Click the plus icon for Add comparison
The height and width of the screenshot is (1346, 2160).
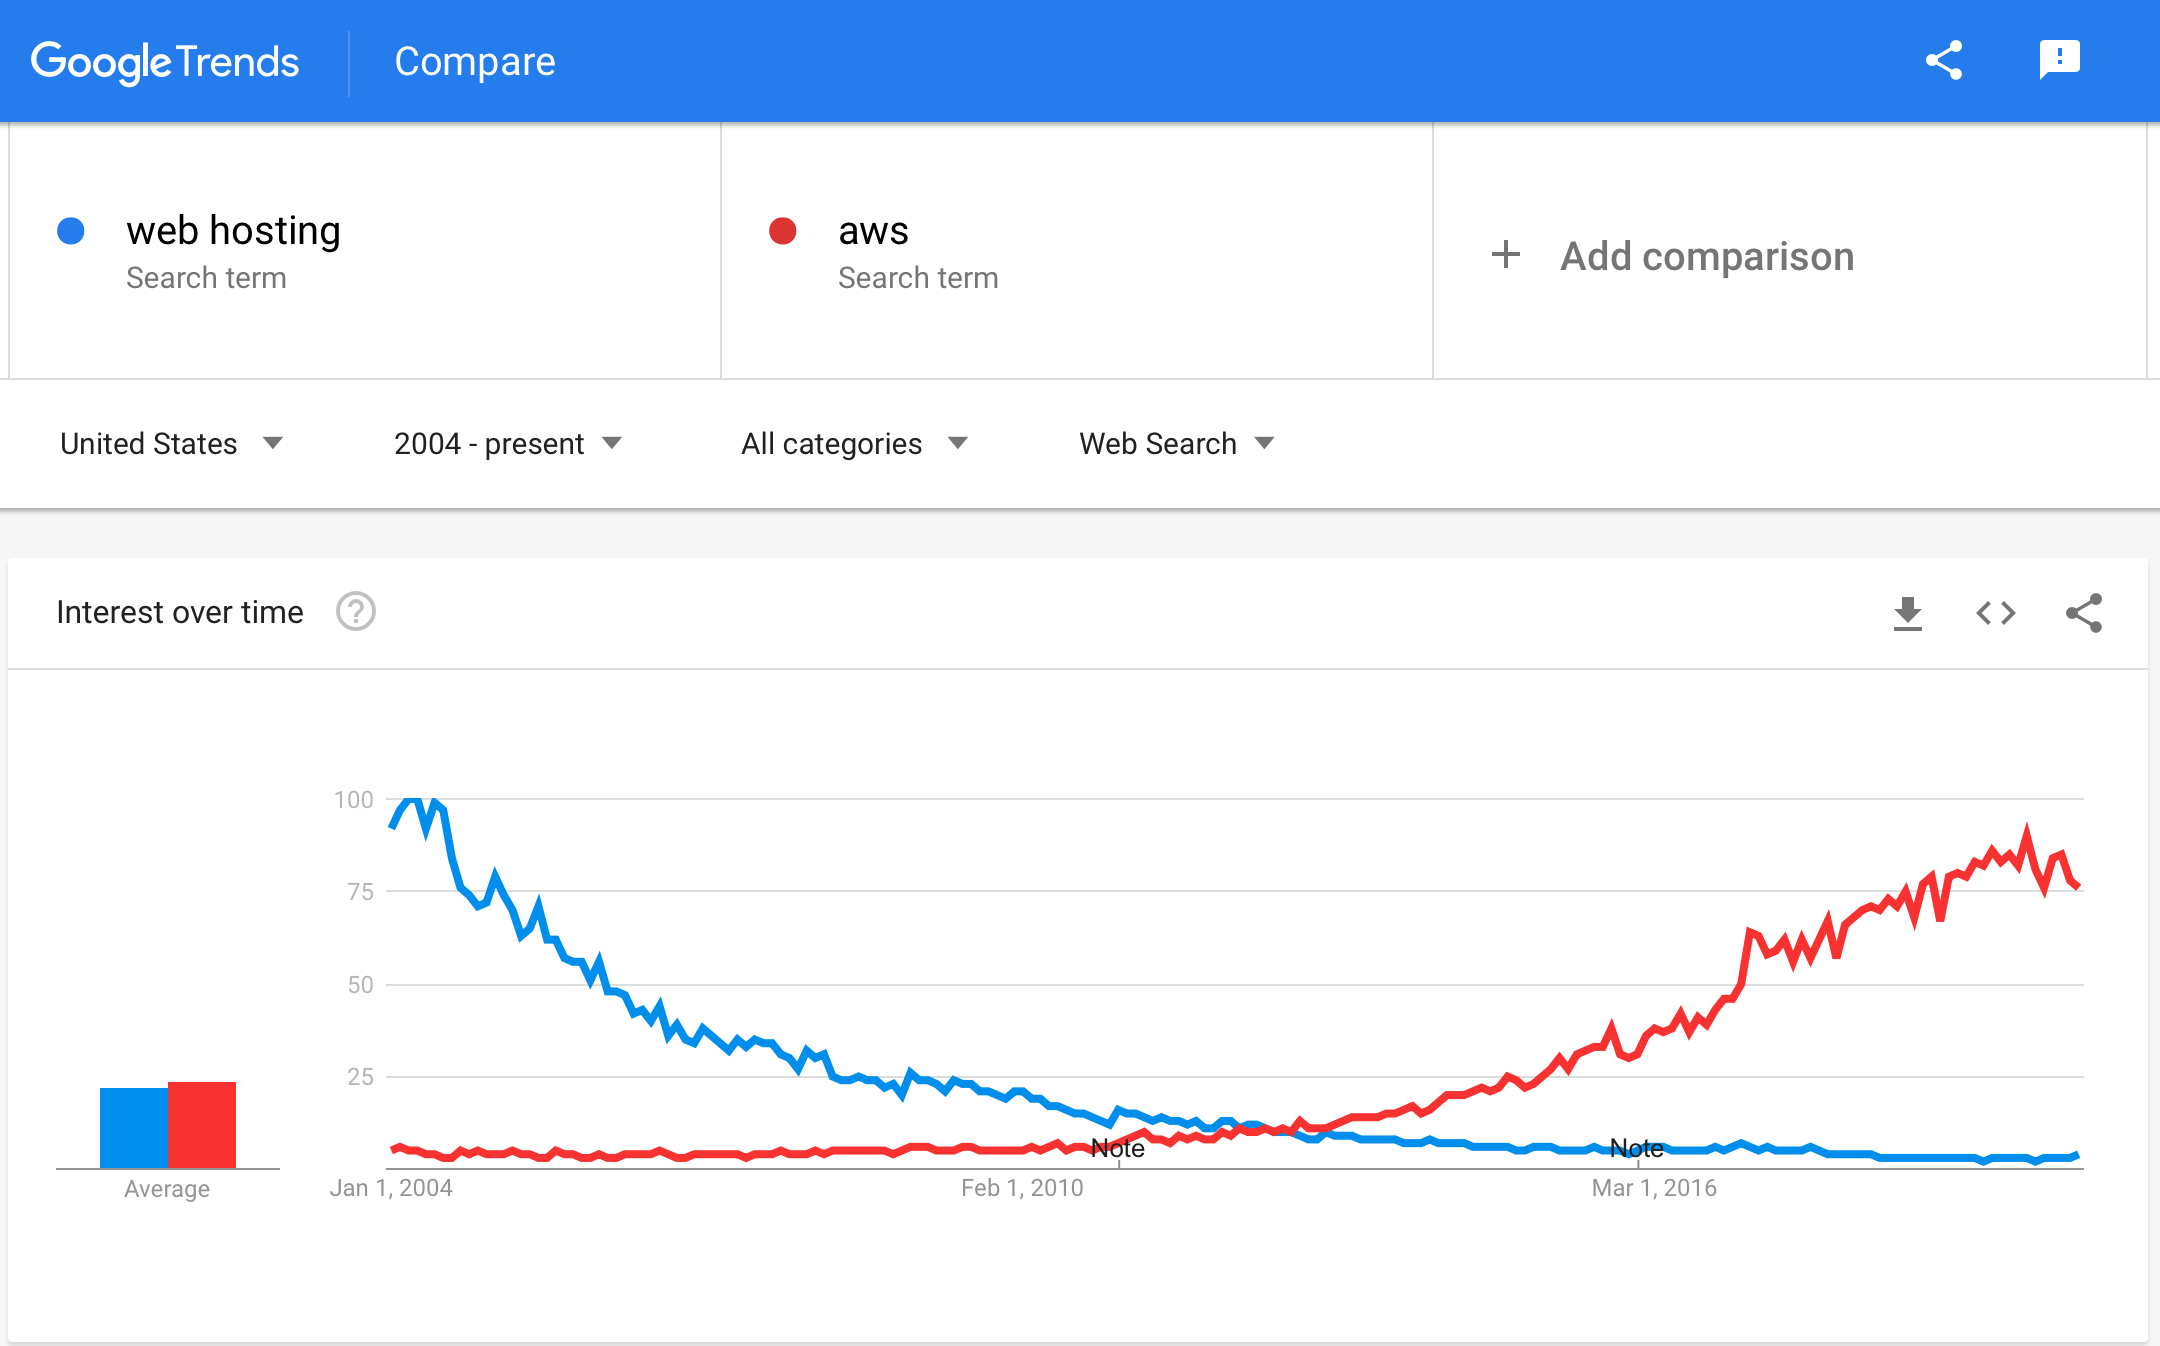point(1506,255)
